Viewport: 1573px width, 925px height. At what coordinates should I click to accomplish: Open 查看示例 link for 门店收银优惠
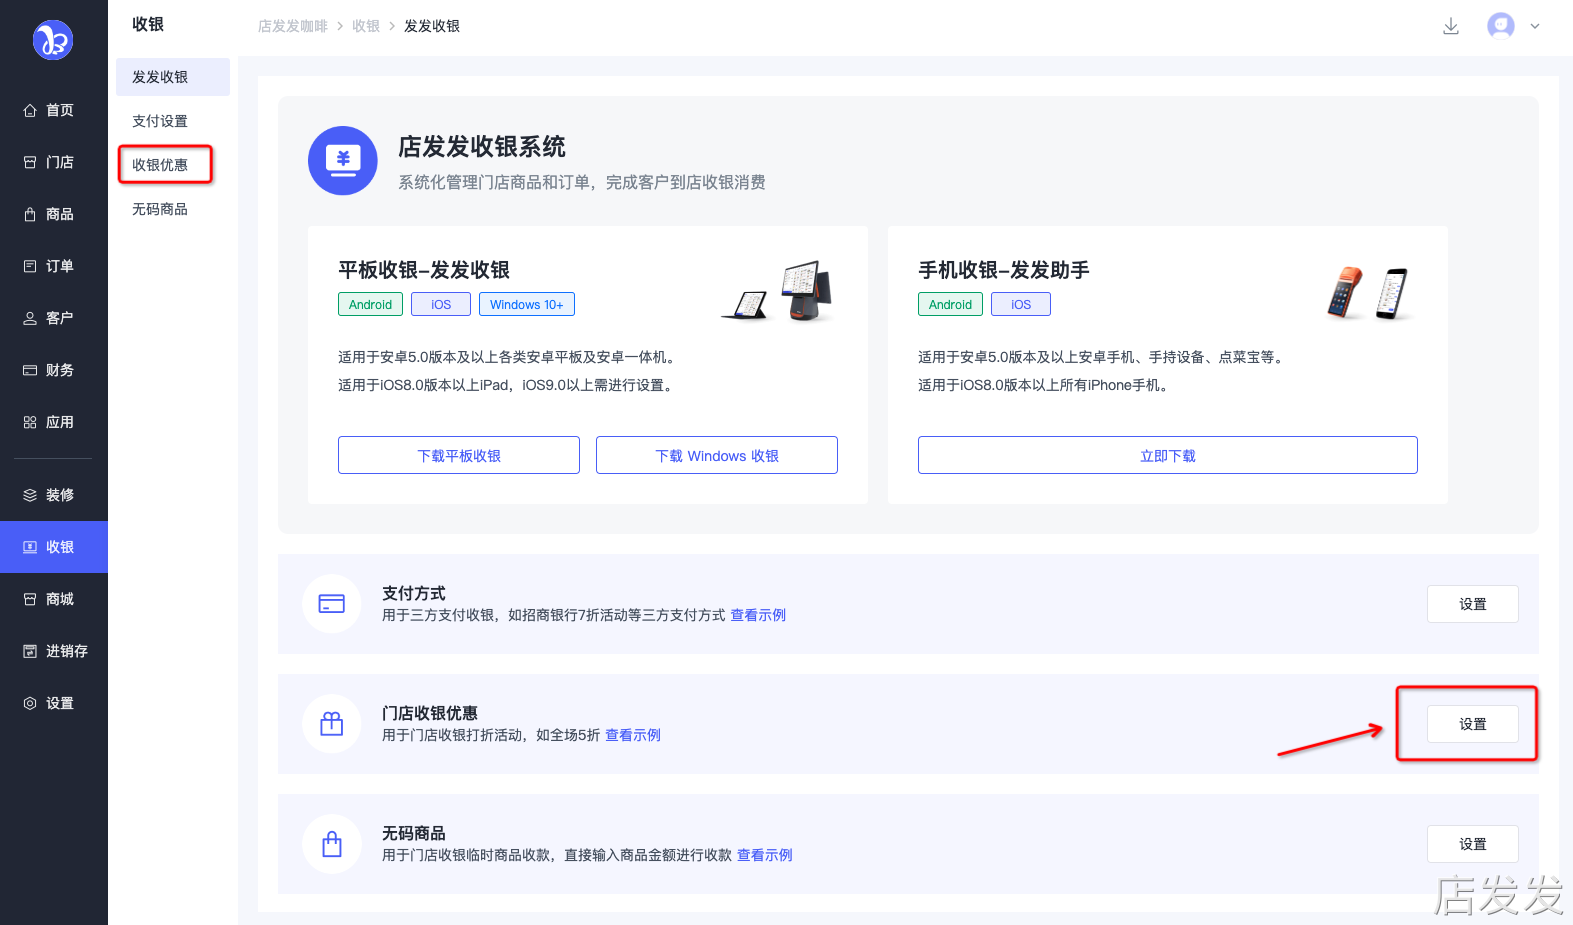pyautogui.click(x=633, y=735)
